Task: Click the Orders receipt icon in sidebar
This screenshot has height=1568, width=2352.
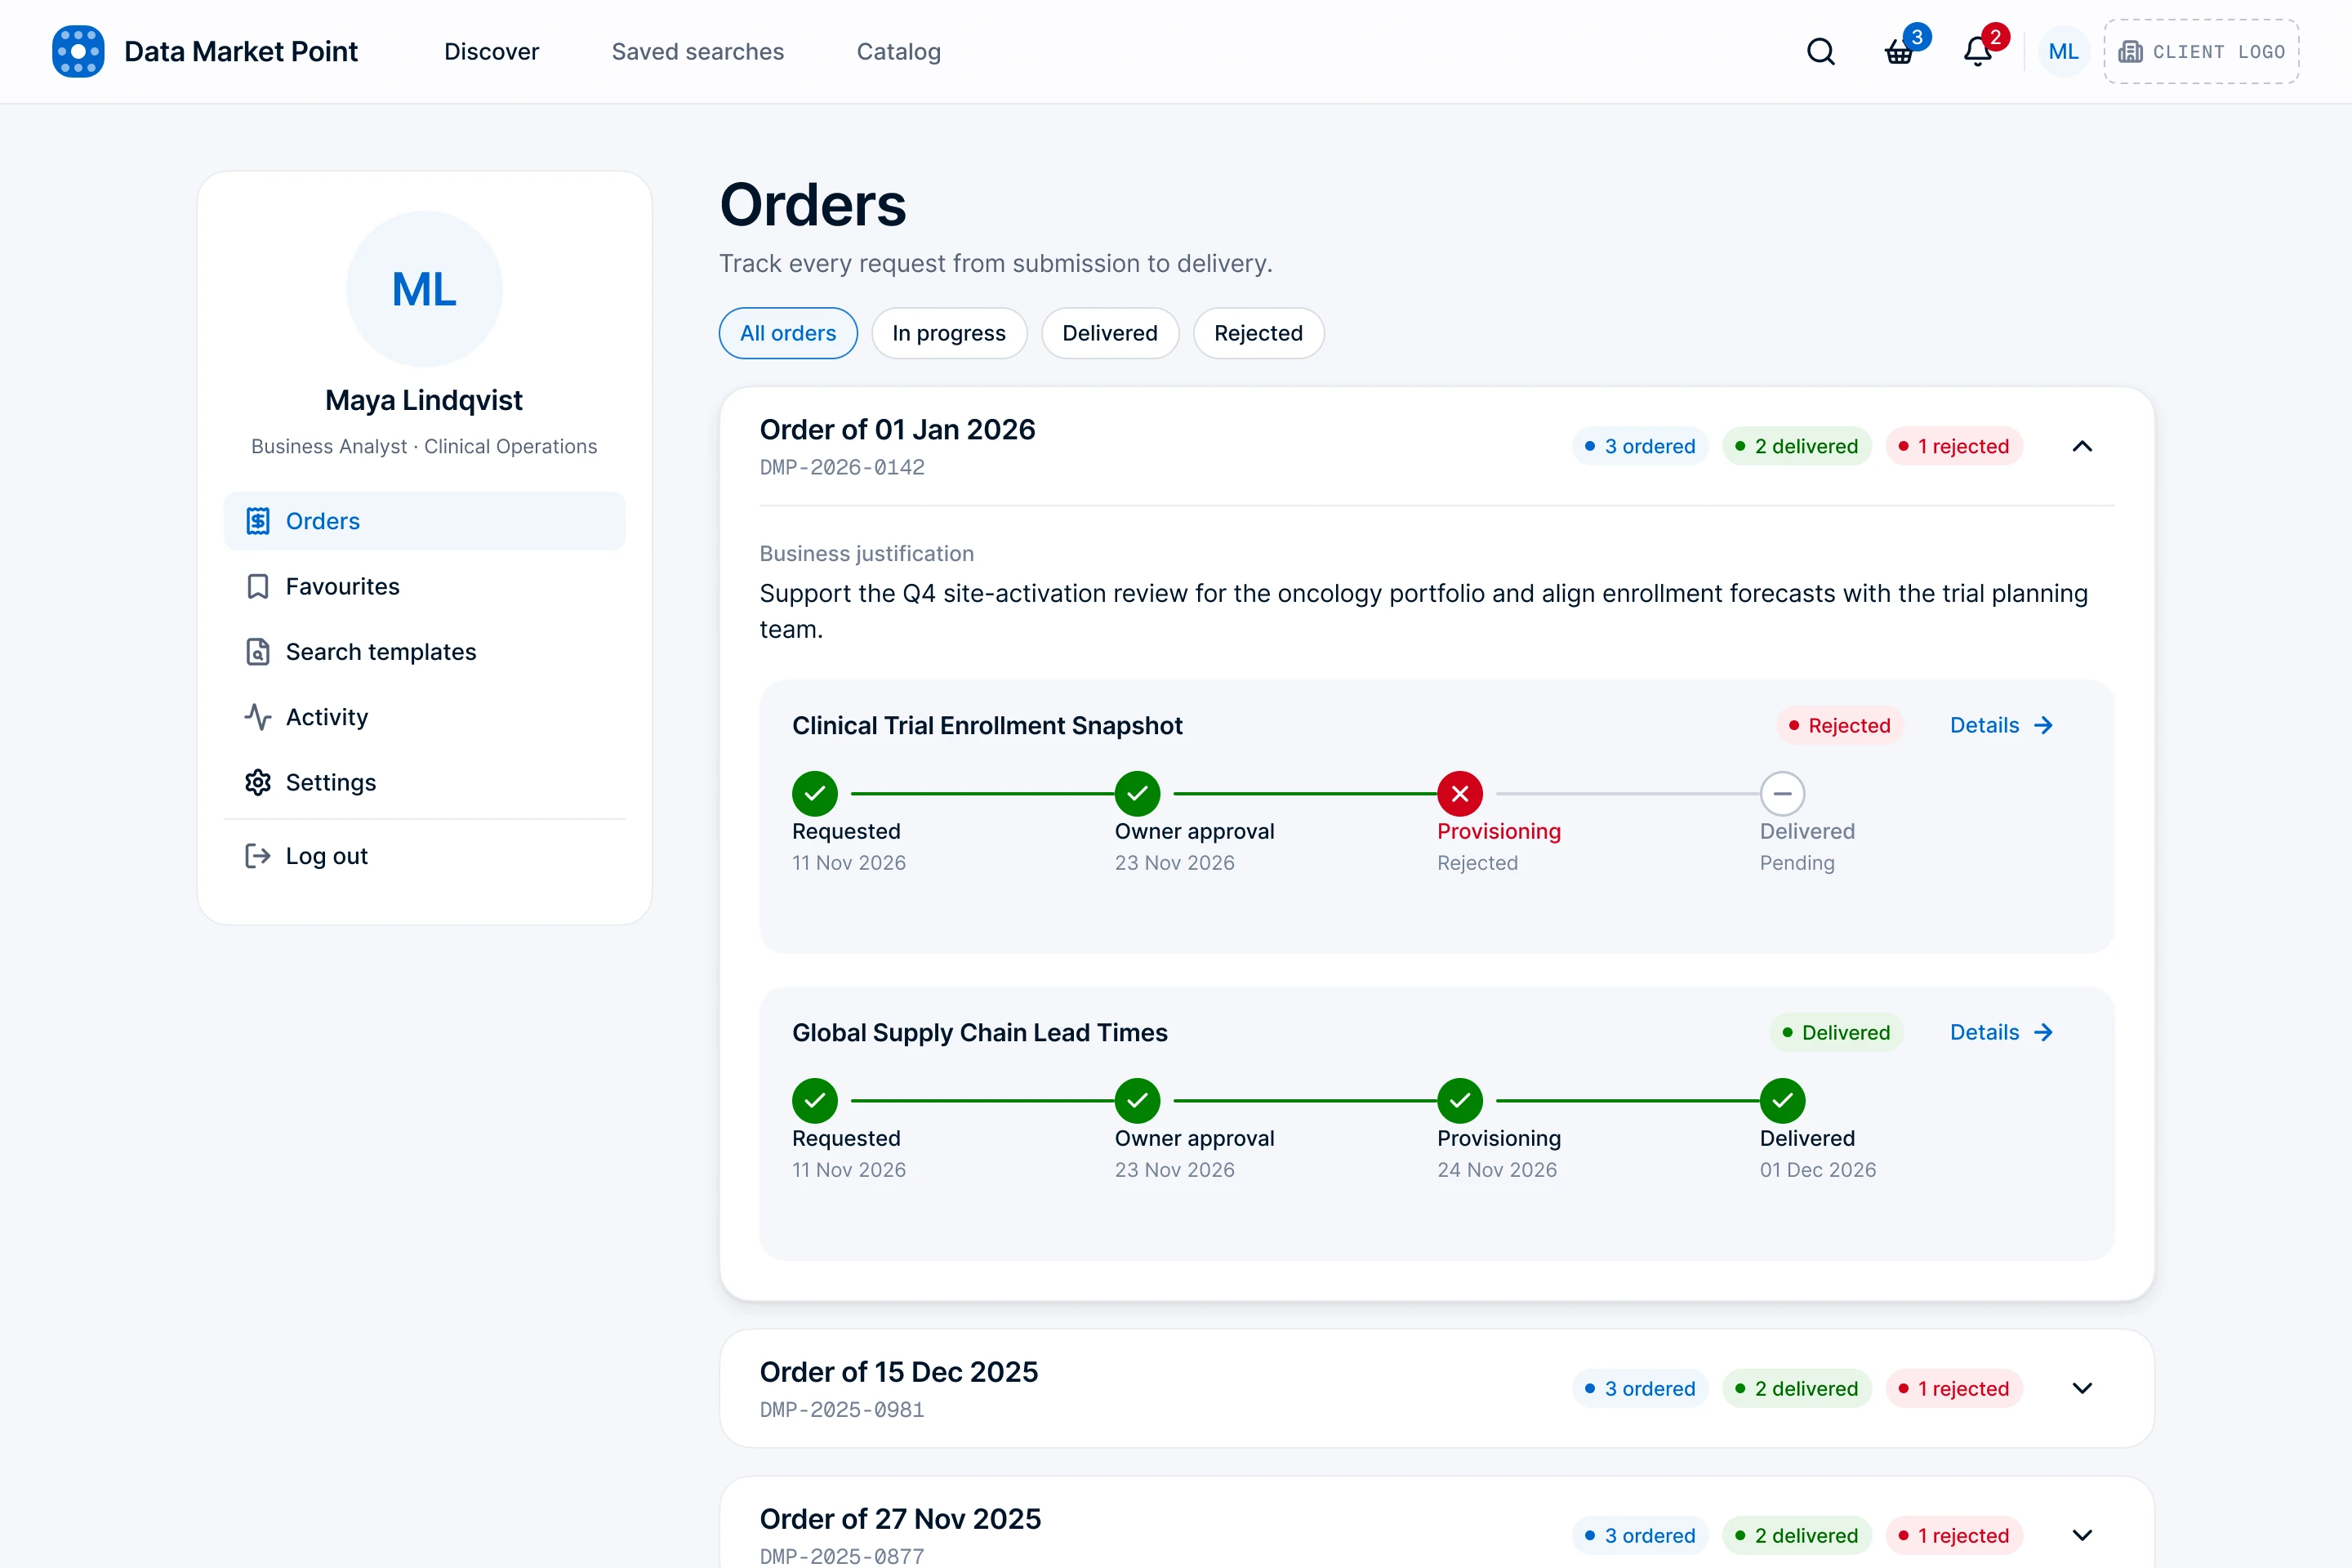Action: 258,521
